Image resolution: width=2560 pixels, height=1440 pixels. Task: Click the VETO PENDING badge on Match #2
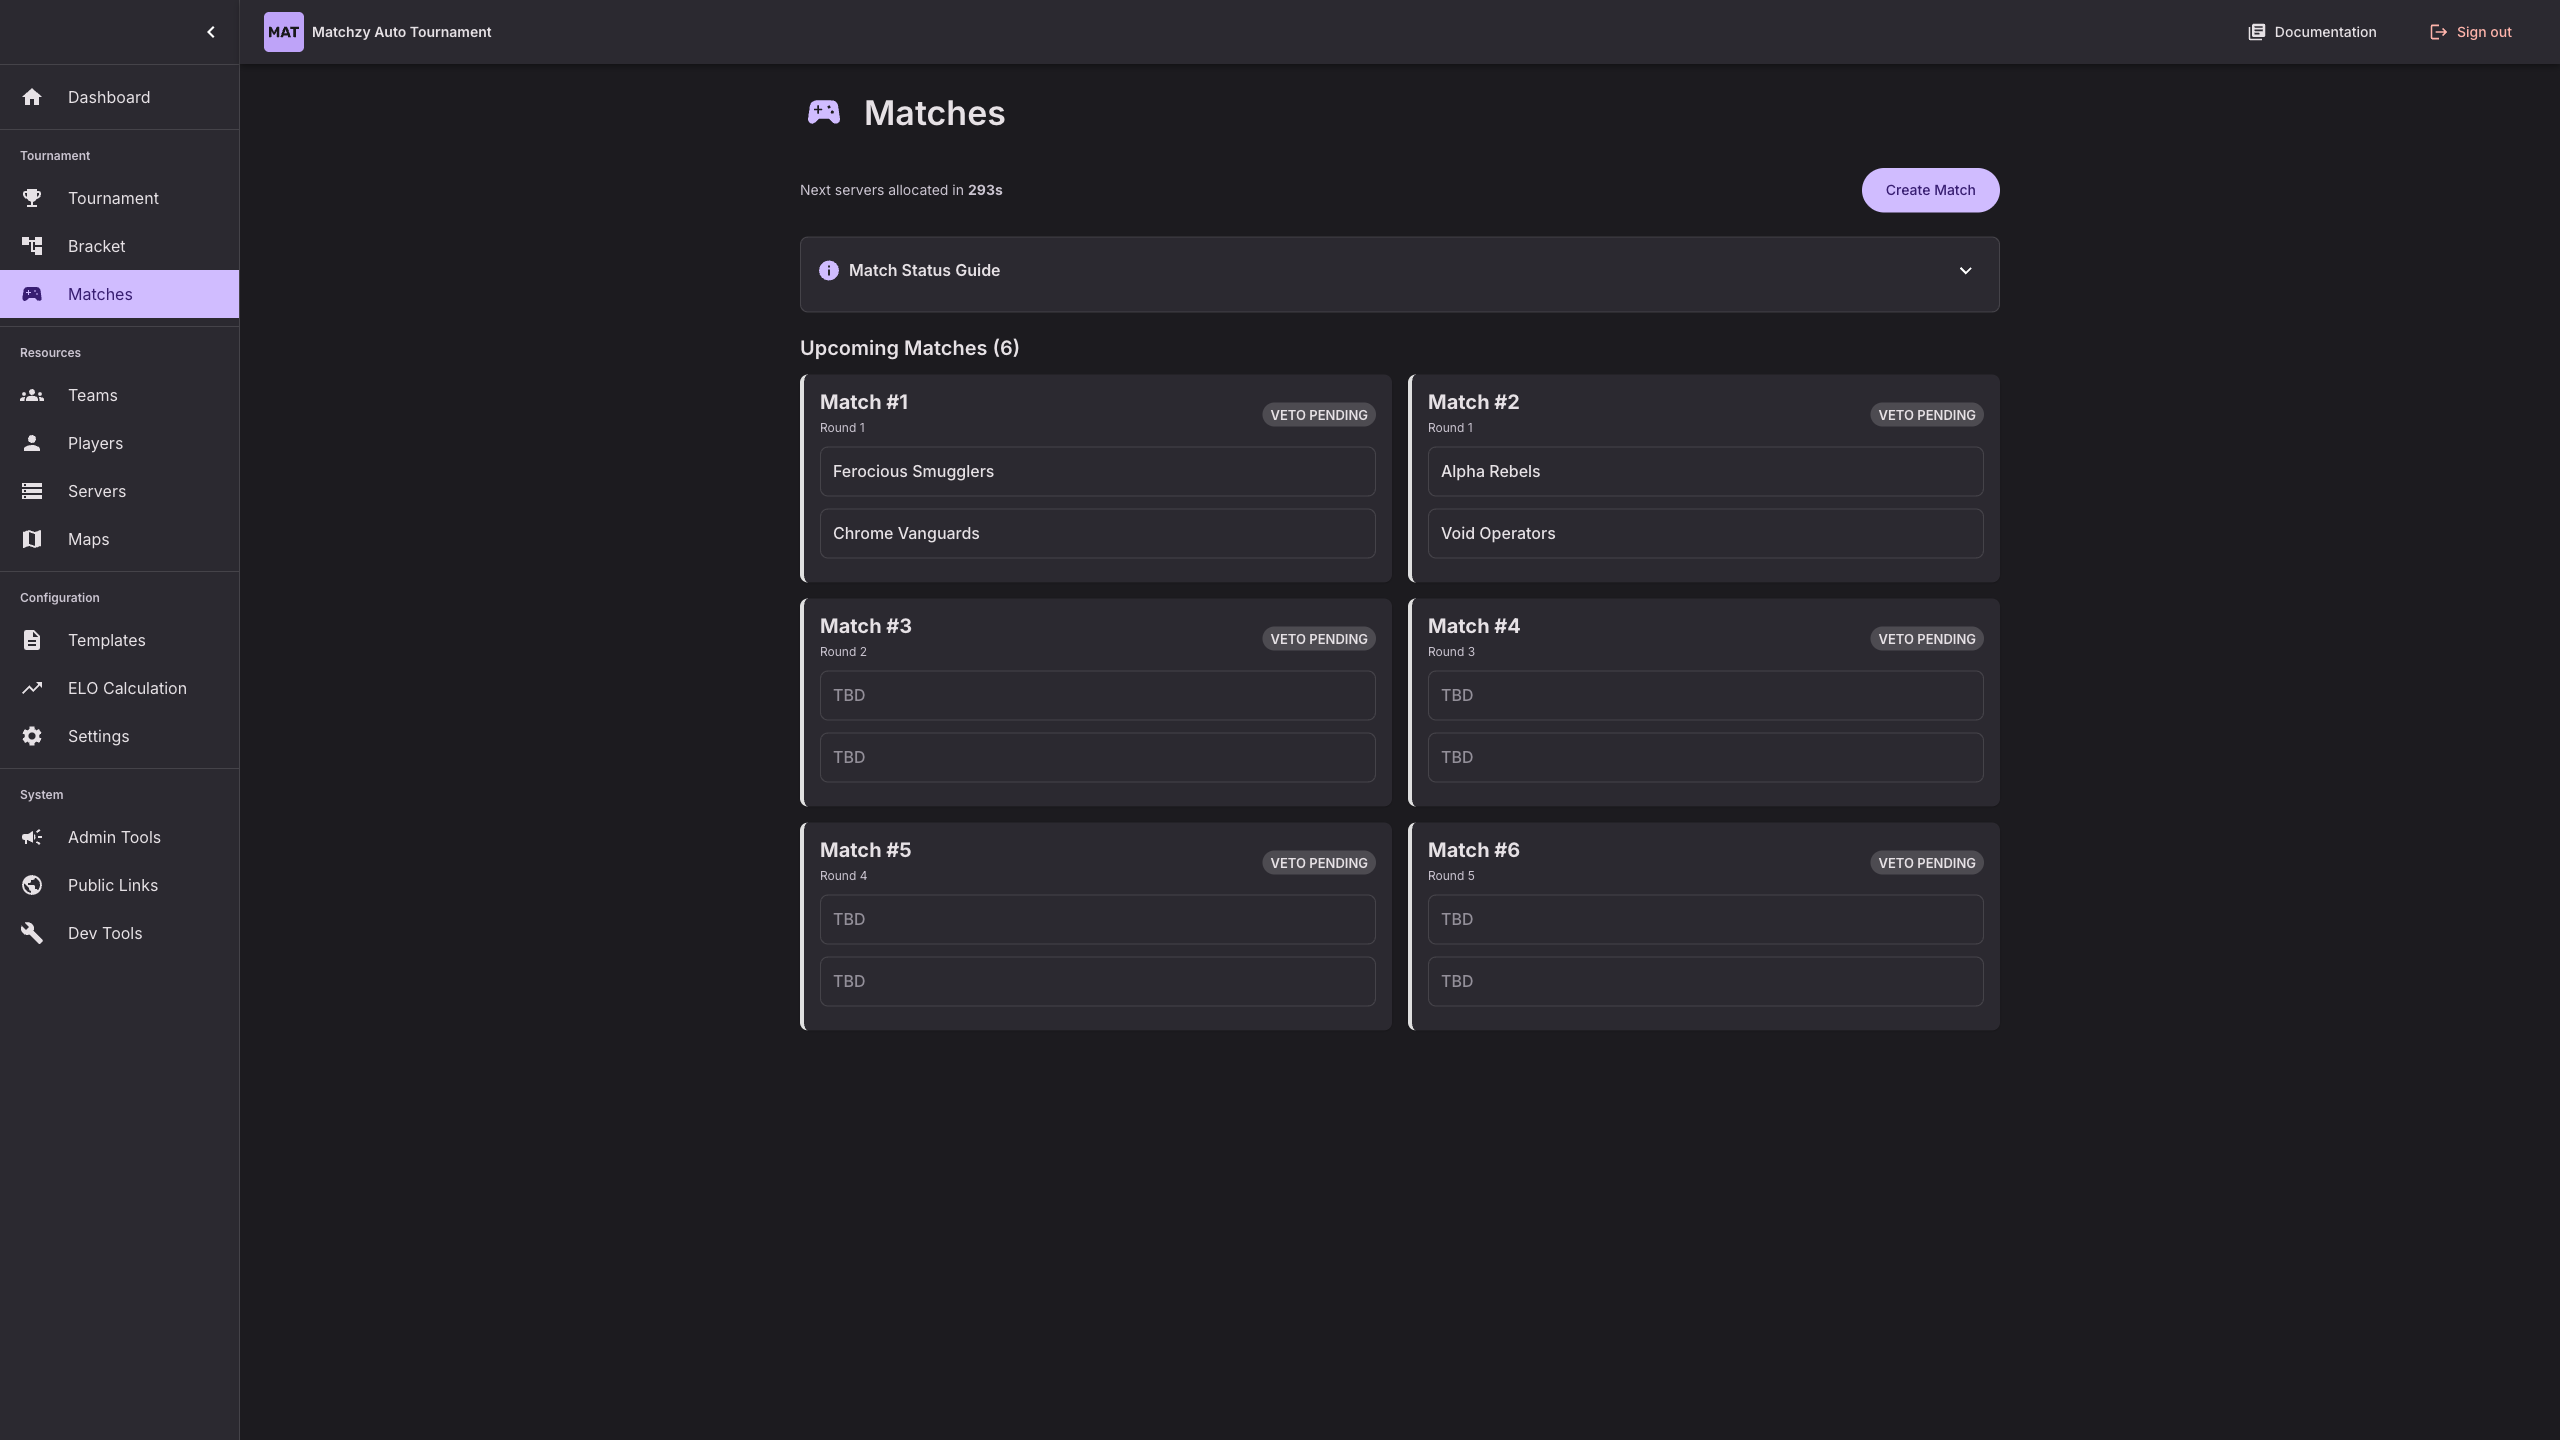pos(1926,414)
